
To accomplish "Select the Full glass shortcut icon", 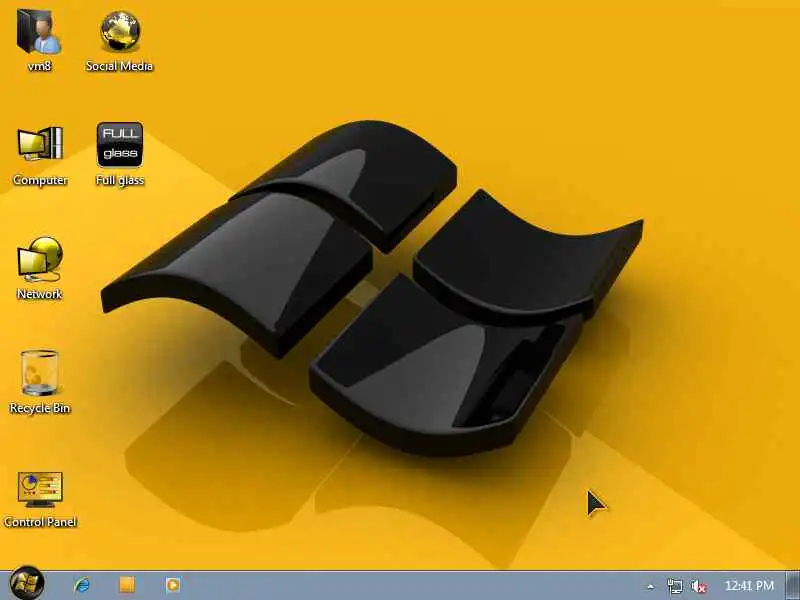I will (x=120, y=144).
